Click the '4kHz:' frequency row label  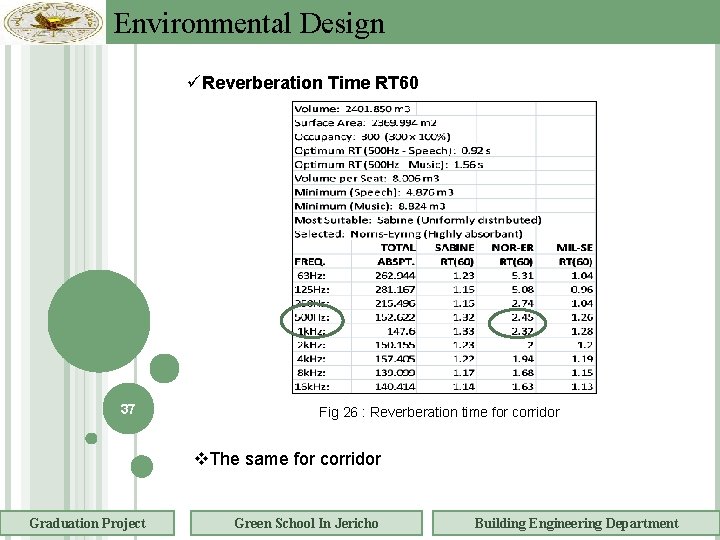point(311,359)
